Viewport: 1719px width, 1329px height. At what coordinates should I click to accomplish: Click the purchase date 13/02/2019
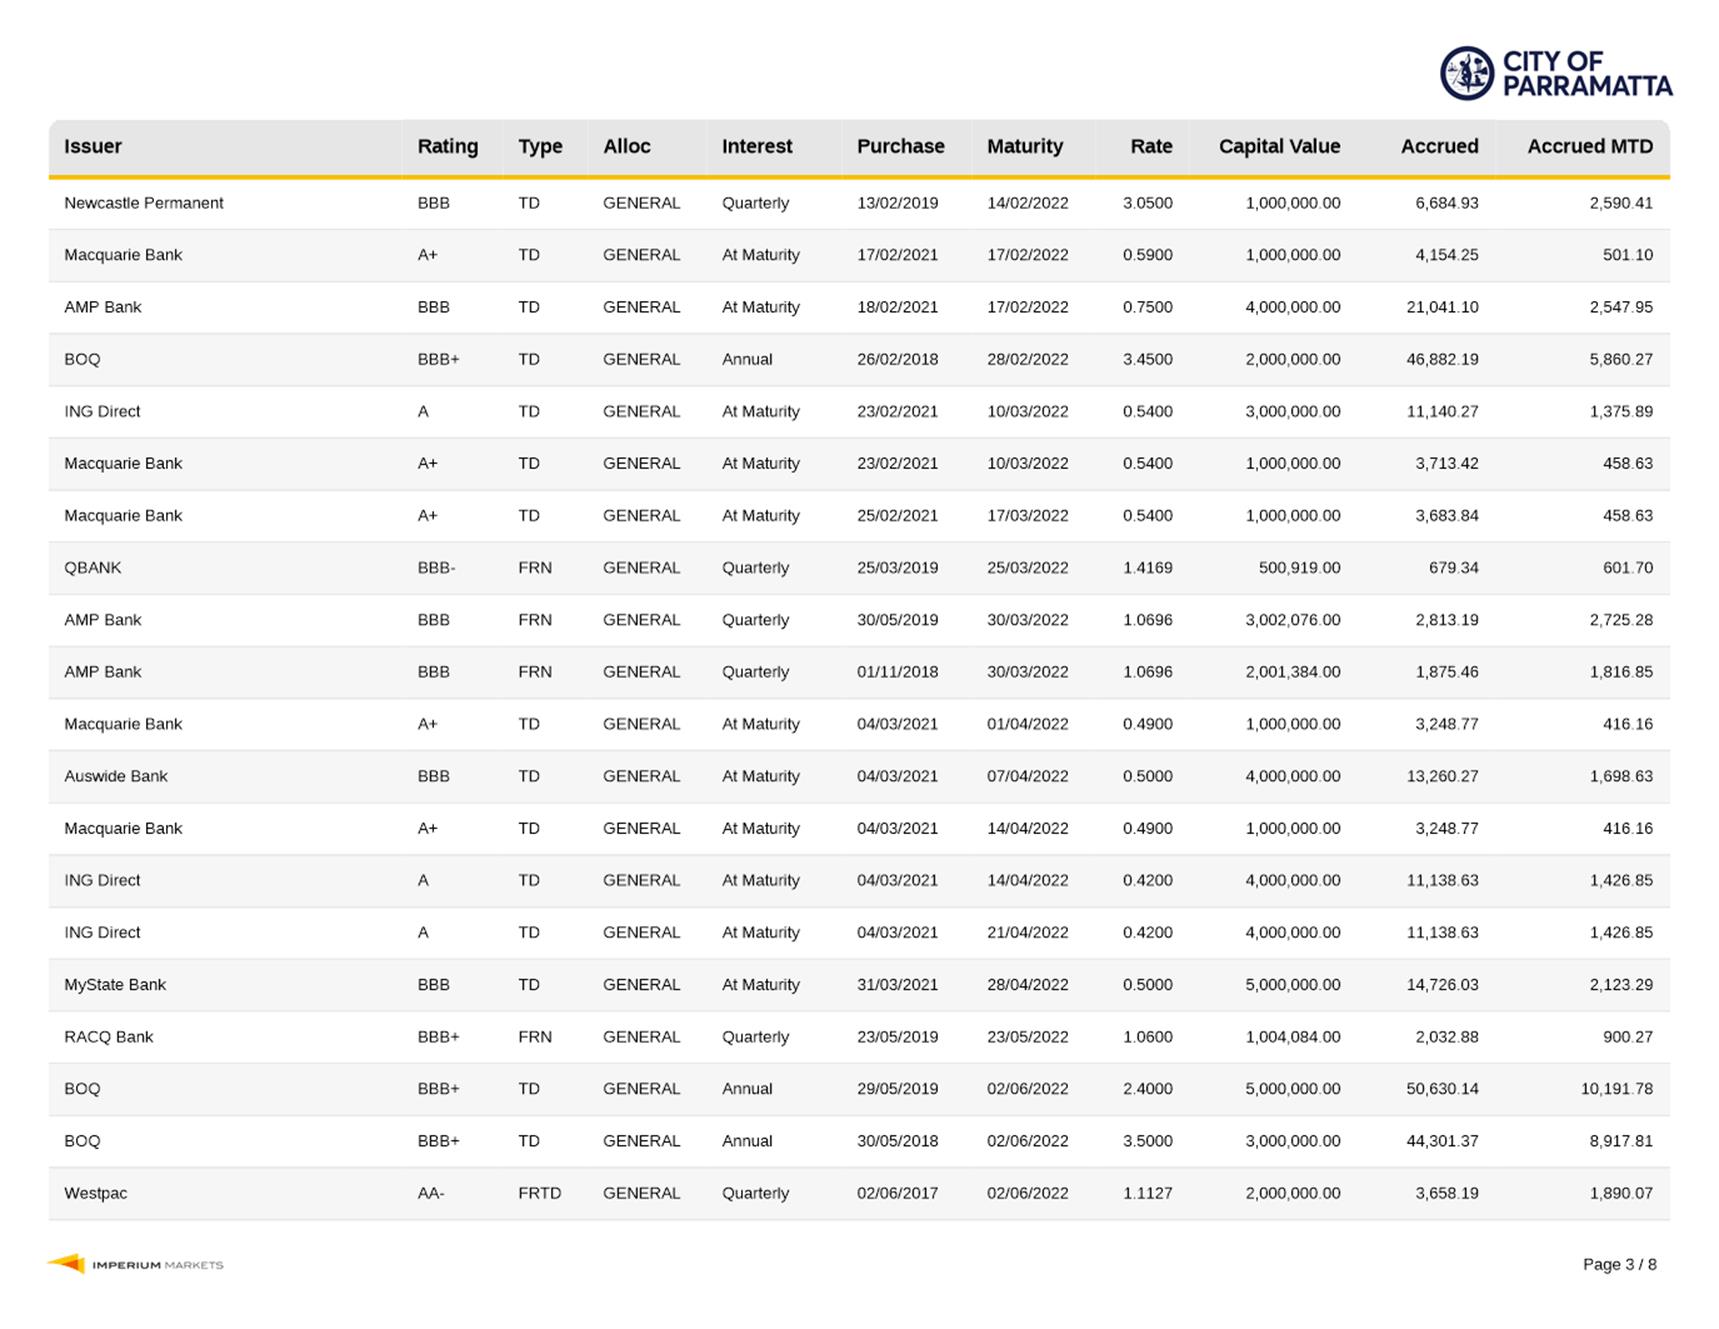pyautogui.click(x=897, y=203)
